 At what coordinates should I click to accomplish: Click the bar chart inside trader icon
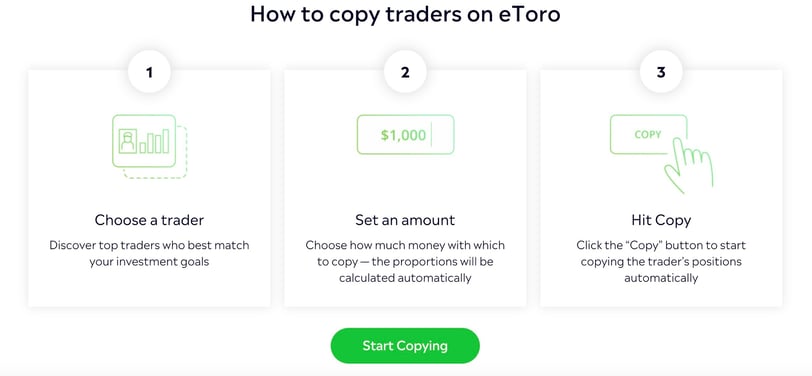154,141
